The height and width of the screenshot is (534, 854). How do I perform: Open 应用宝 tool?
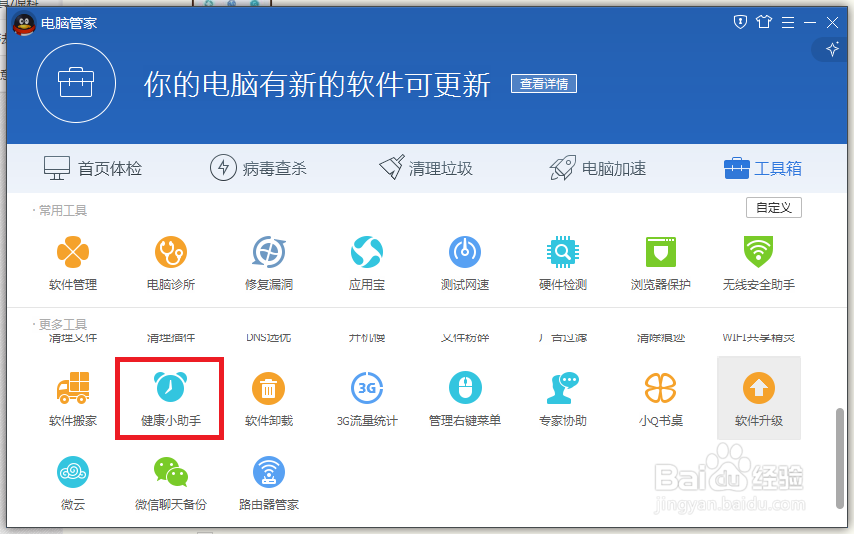click(367, 263)
